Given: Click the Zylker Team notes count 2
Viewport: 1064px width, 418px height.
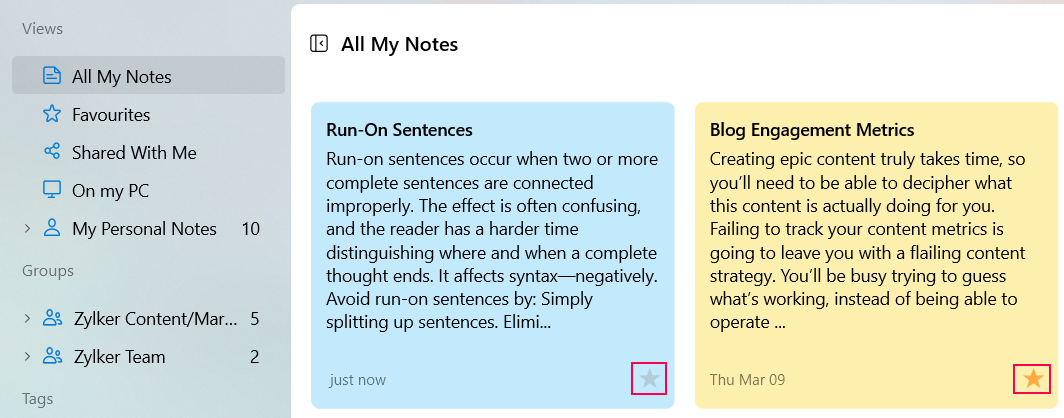Looking at the screenshot, I should pyautogui.click(x=254, y=356).
